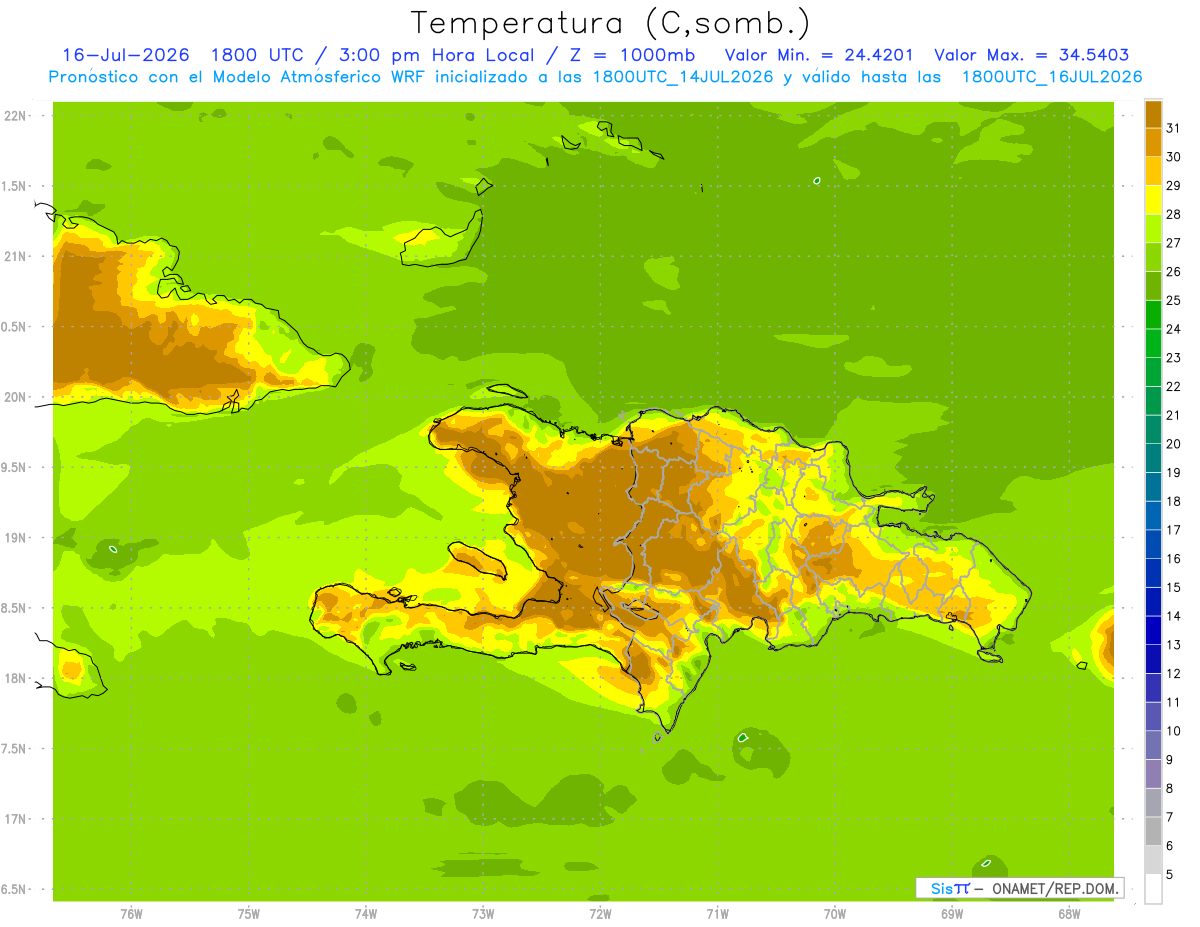
Task: Select the "16-Jul-2026" date text
Action: [126, 55]
